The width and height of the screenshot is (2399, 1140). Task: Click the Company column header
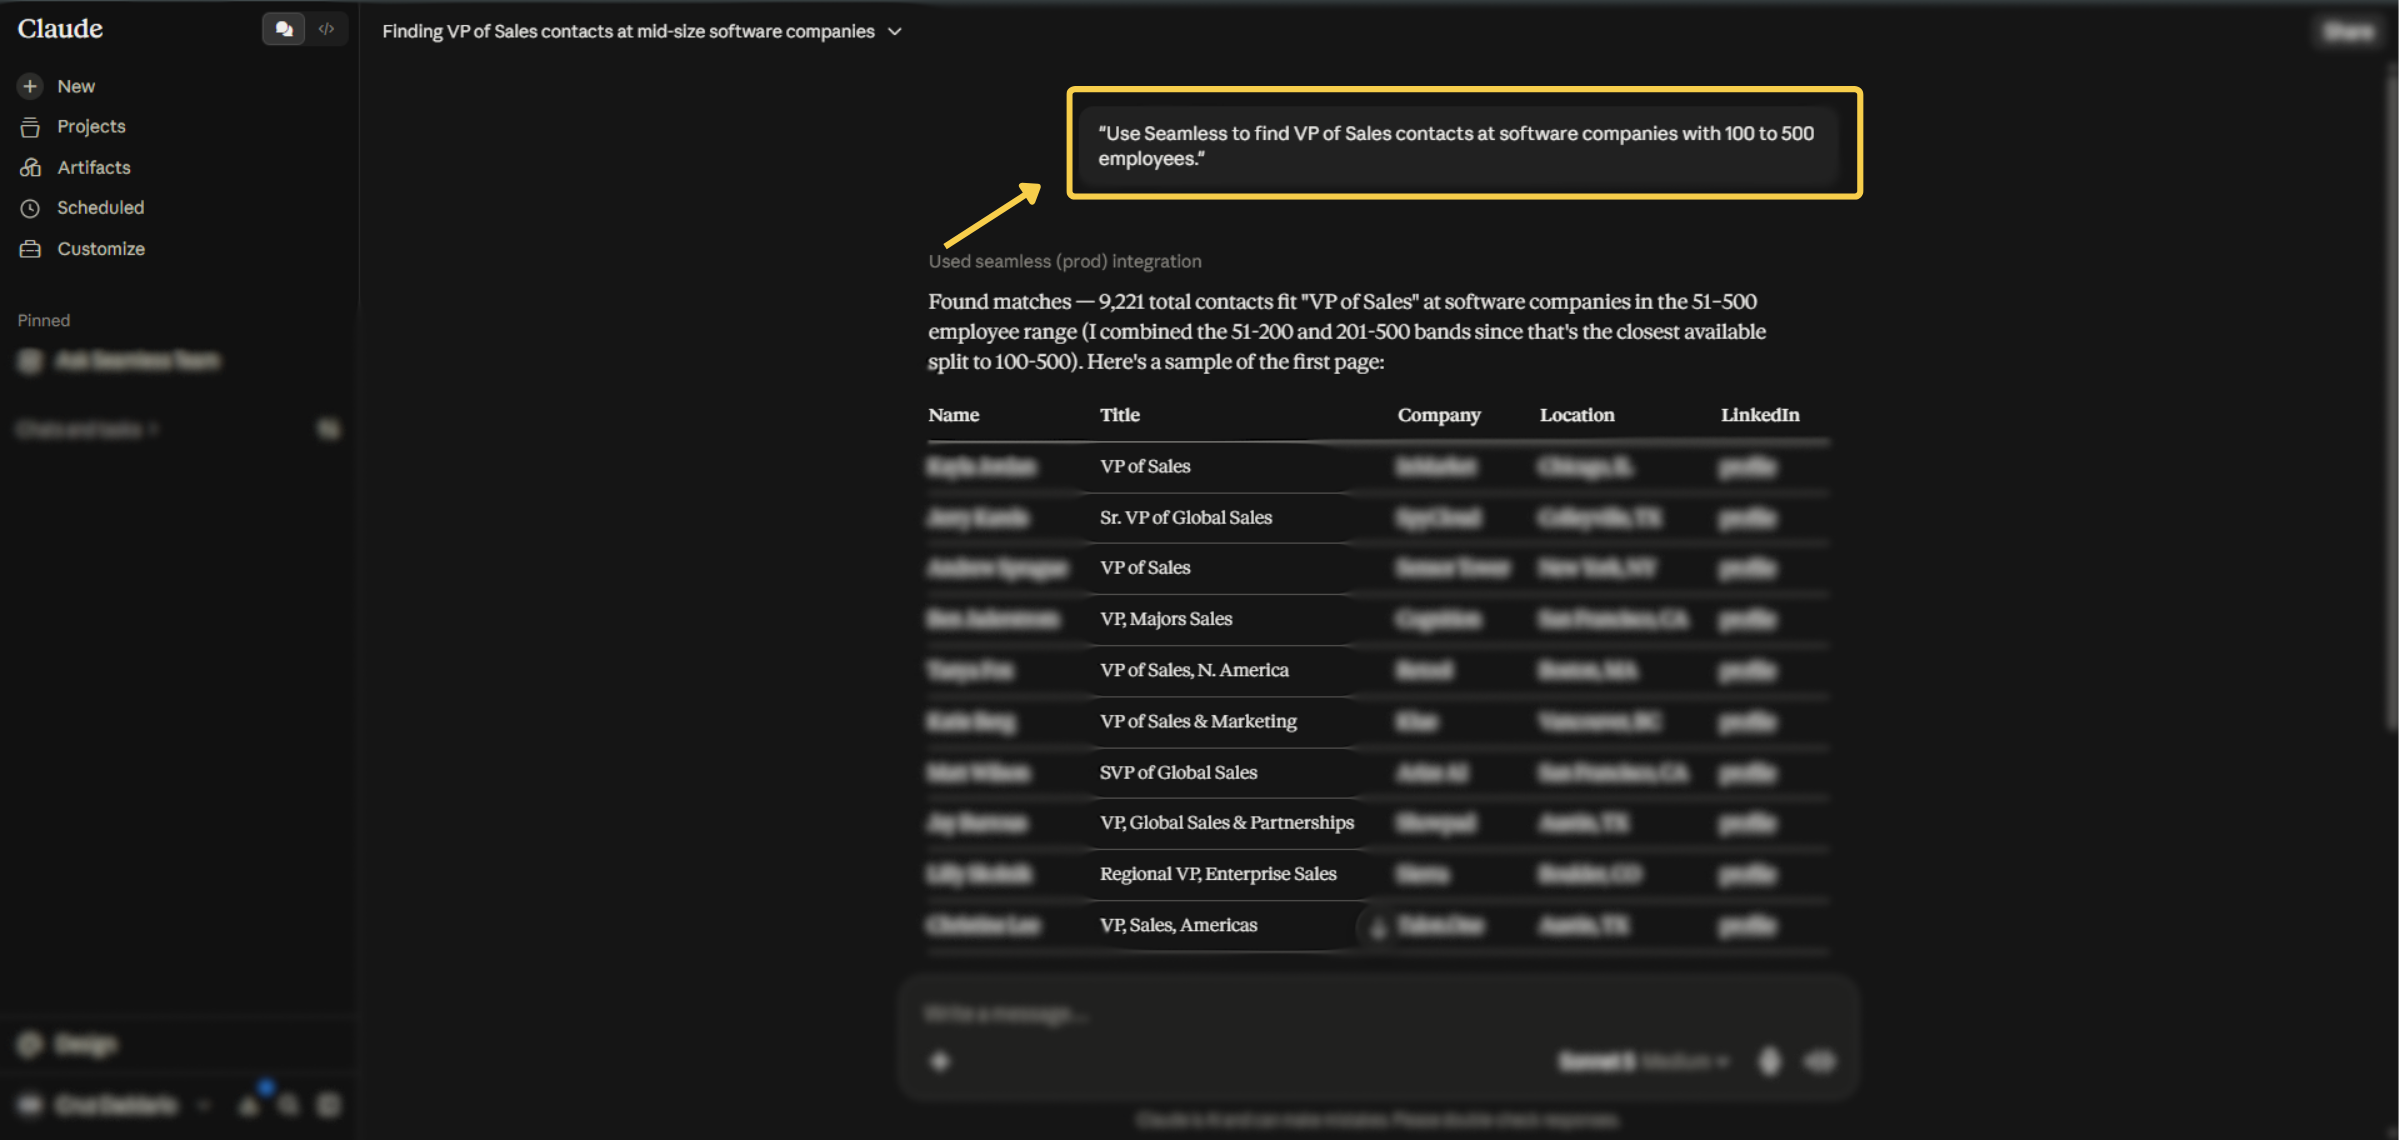[1439, 415]
